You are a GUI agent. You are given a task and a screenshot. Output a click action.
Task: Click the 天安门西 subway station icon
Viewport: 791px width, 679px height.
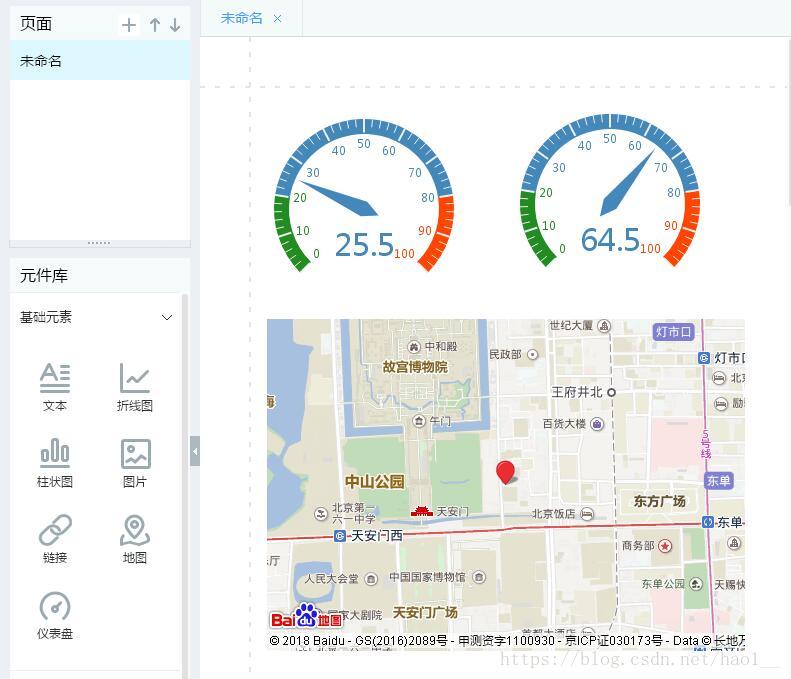(340, 536)
